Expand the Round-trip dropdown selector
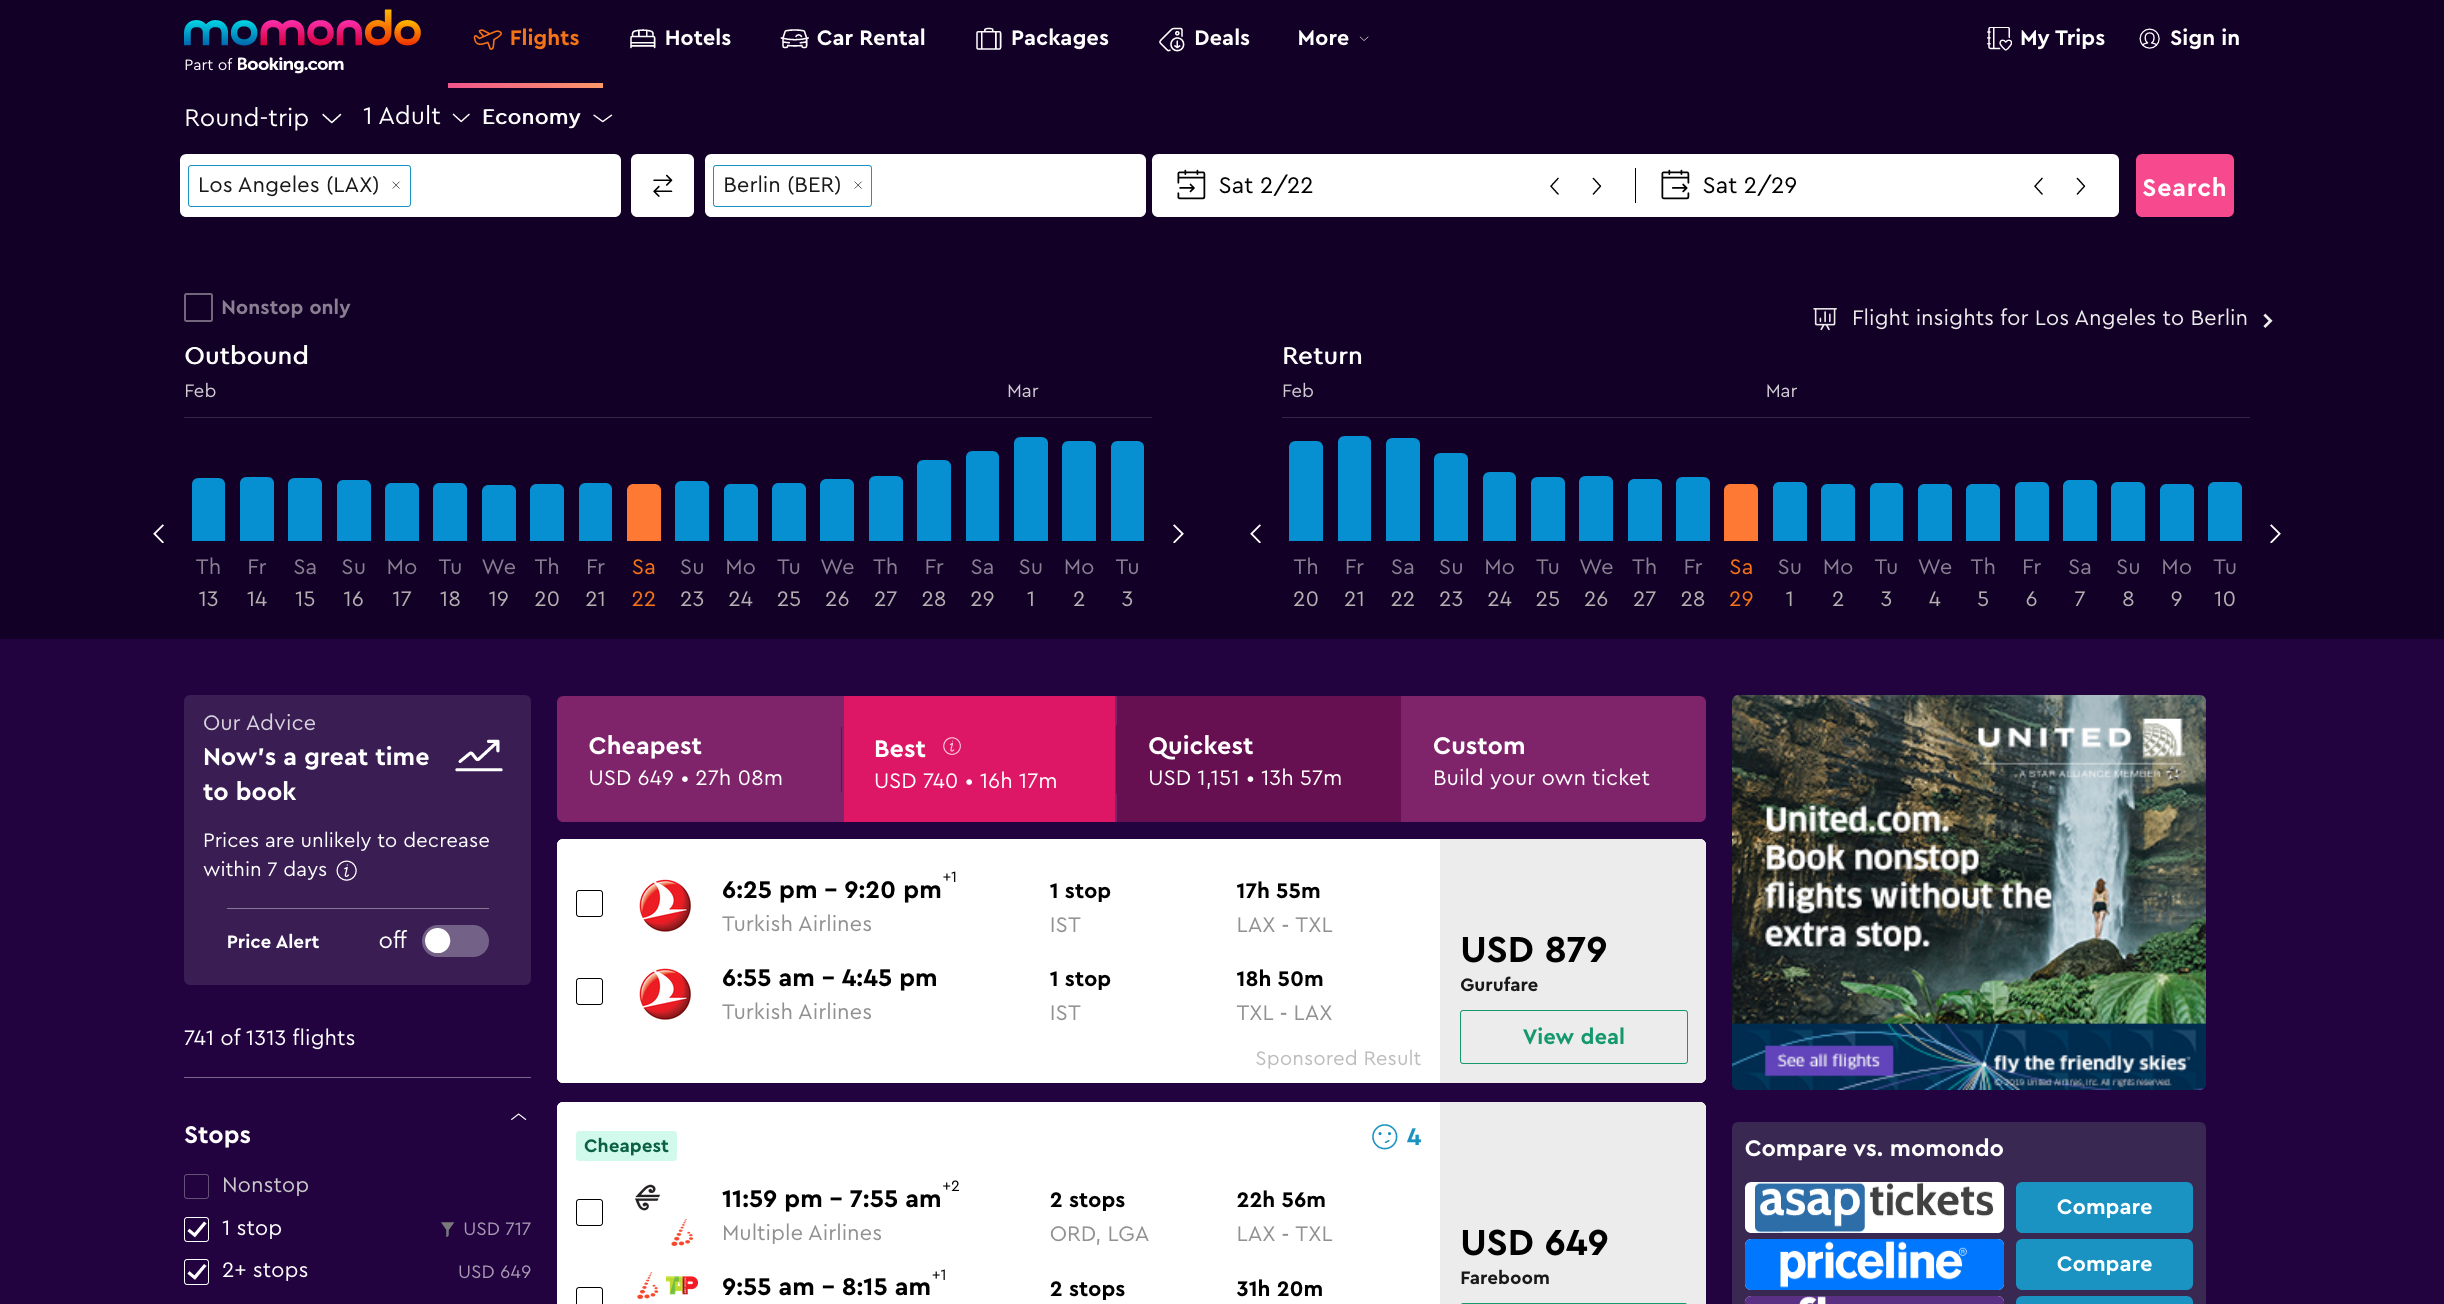This screenshot has height=1304, width=2444. [x=262, y=116]
